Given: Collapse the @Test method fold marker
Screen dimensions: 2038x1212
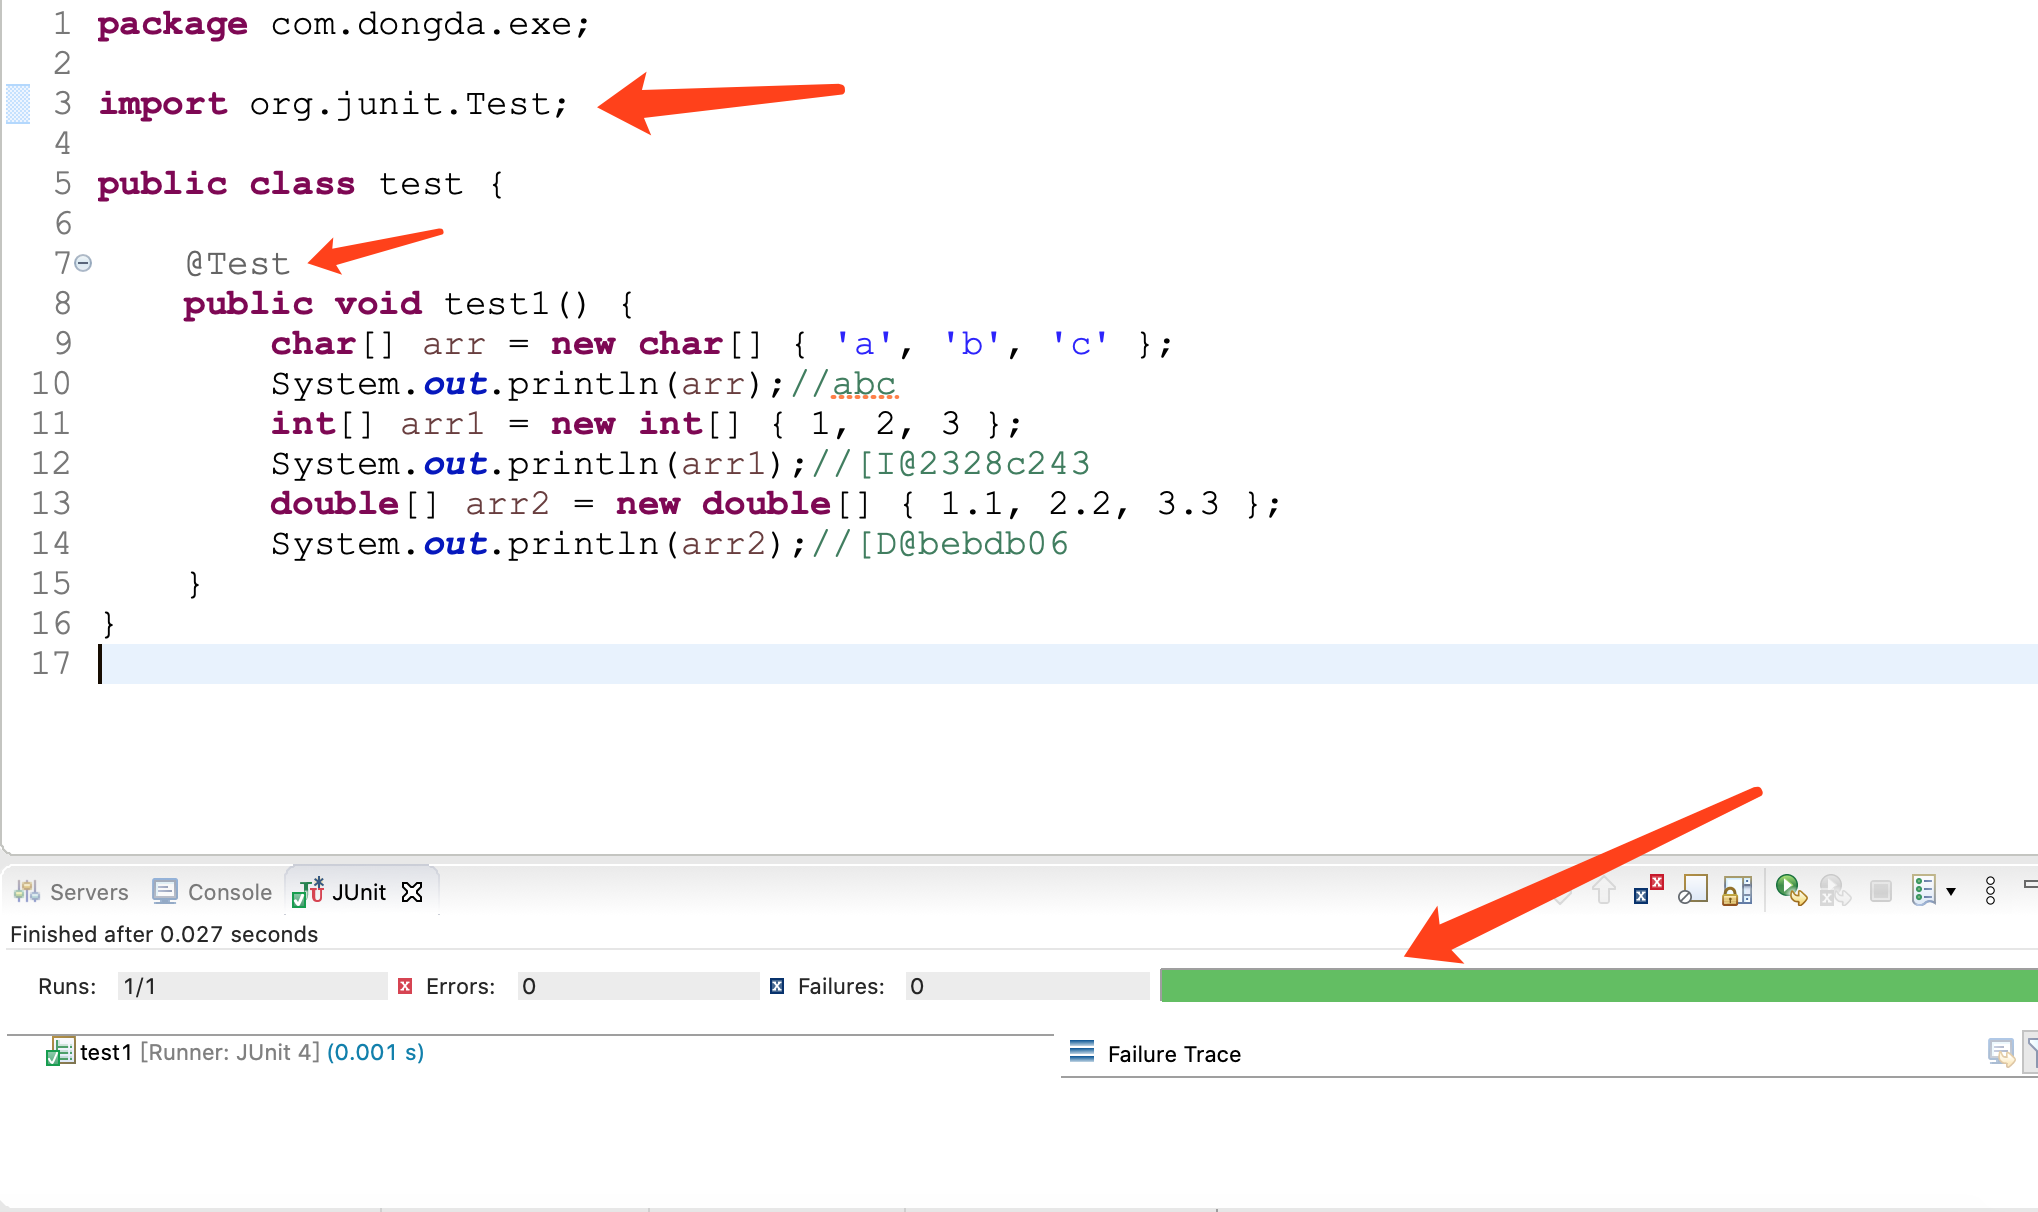Looking at the screenshot, I should pos(84,263).
